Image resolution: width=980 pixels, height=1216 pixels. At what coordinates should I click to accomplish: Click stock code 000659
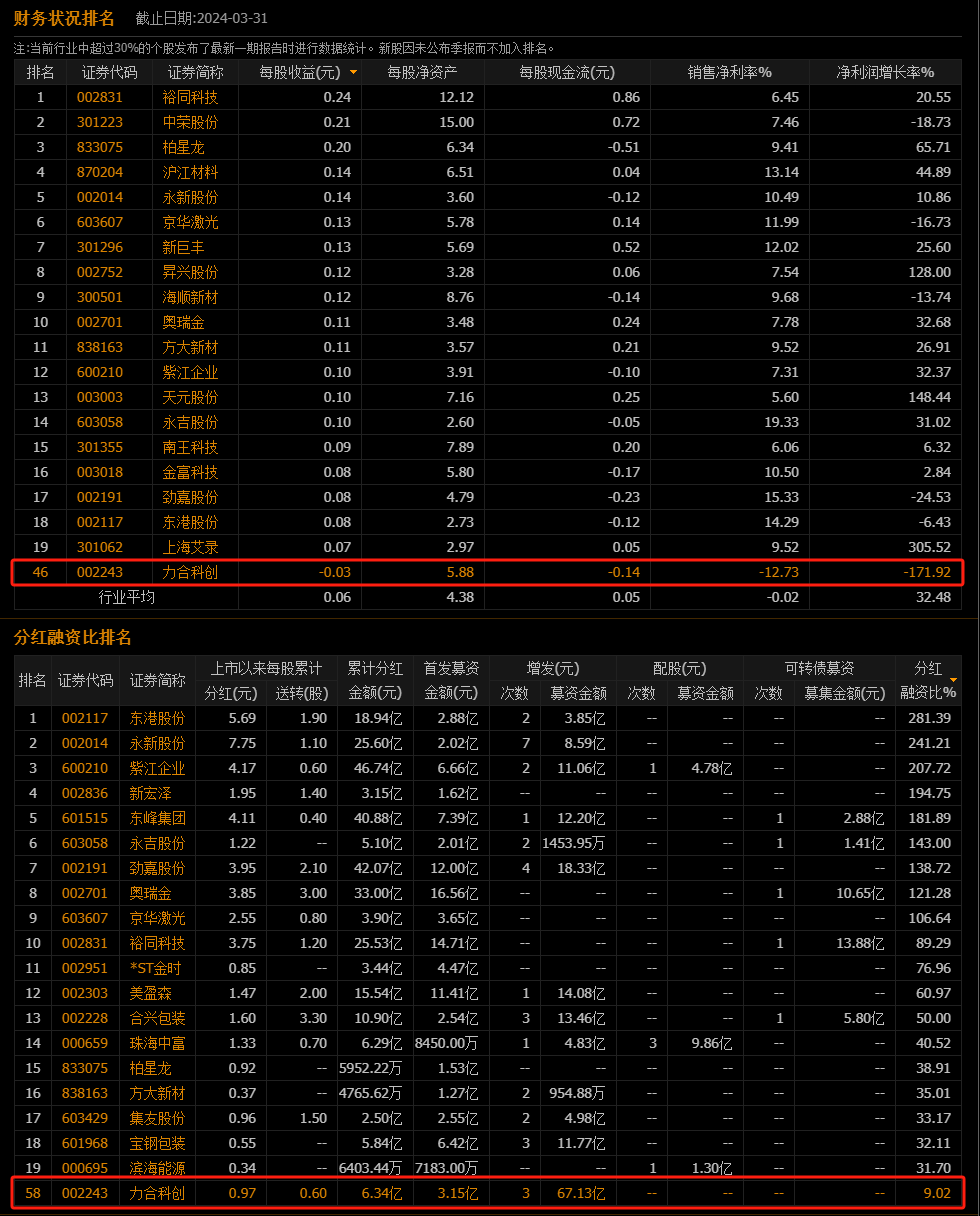85,1043
